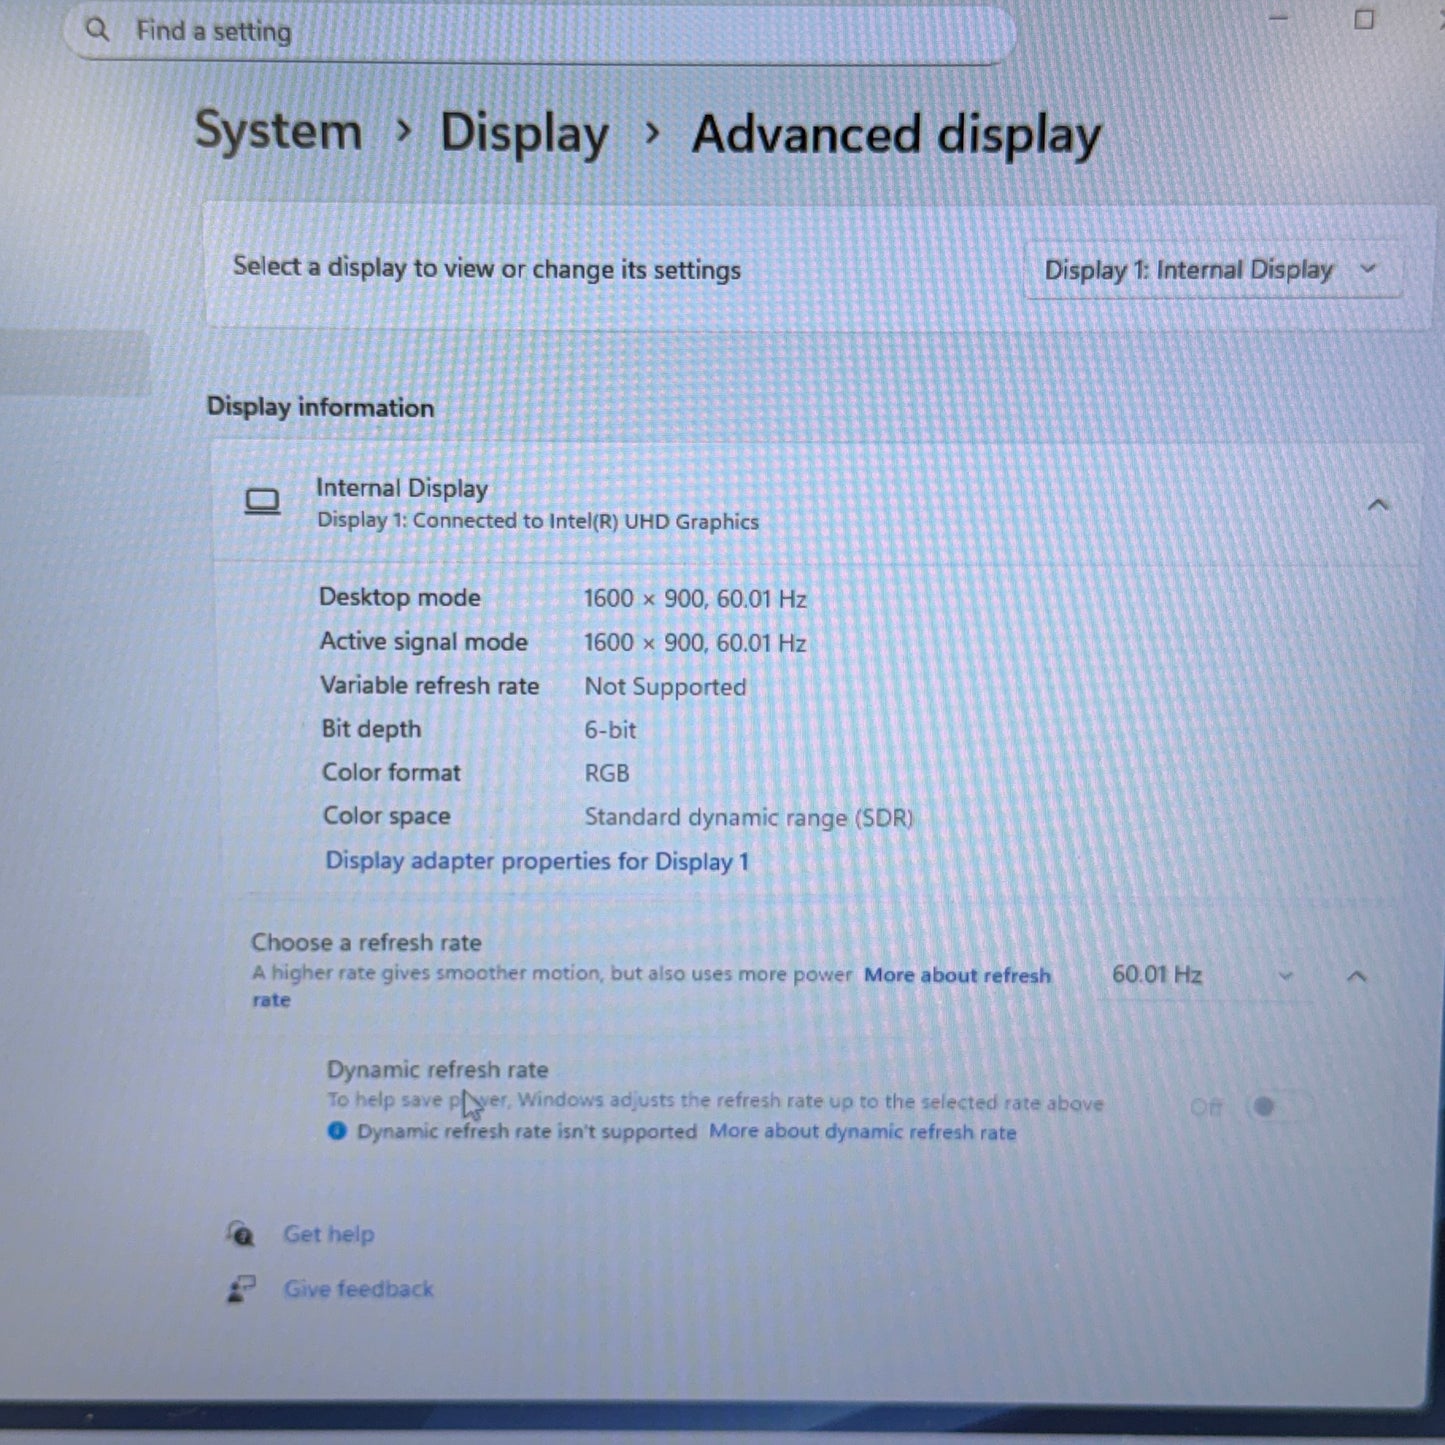Open More about dynamic refresh rate link
Image resolution: width=1445 pixels, height=1445 pixels.
[x=862, y=1131]
